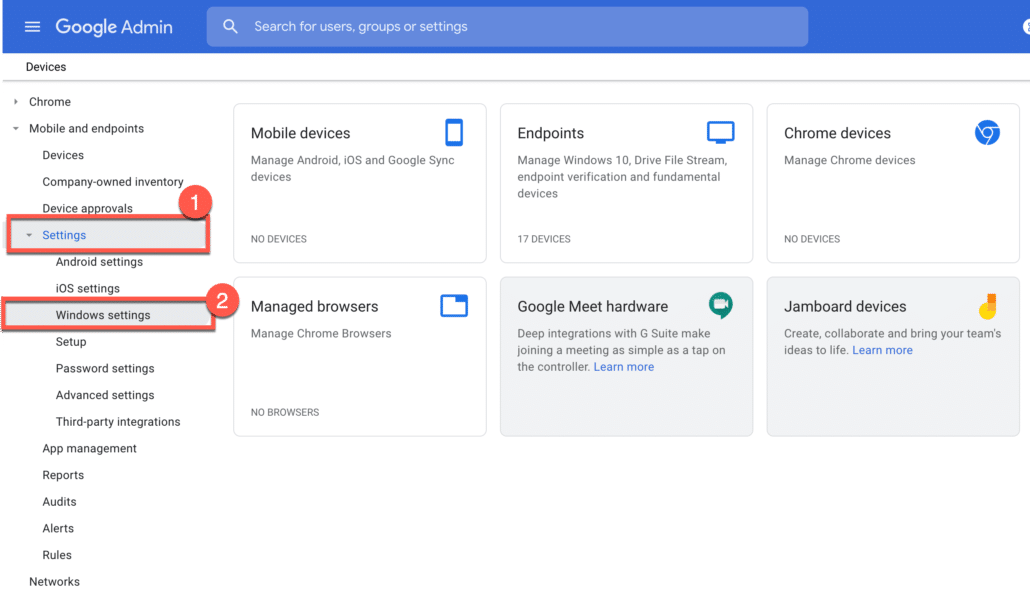
Task: Open Advanced settings
Action: 105,395
